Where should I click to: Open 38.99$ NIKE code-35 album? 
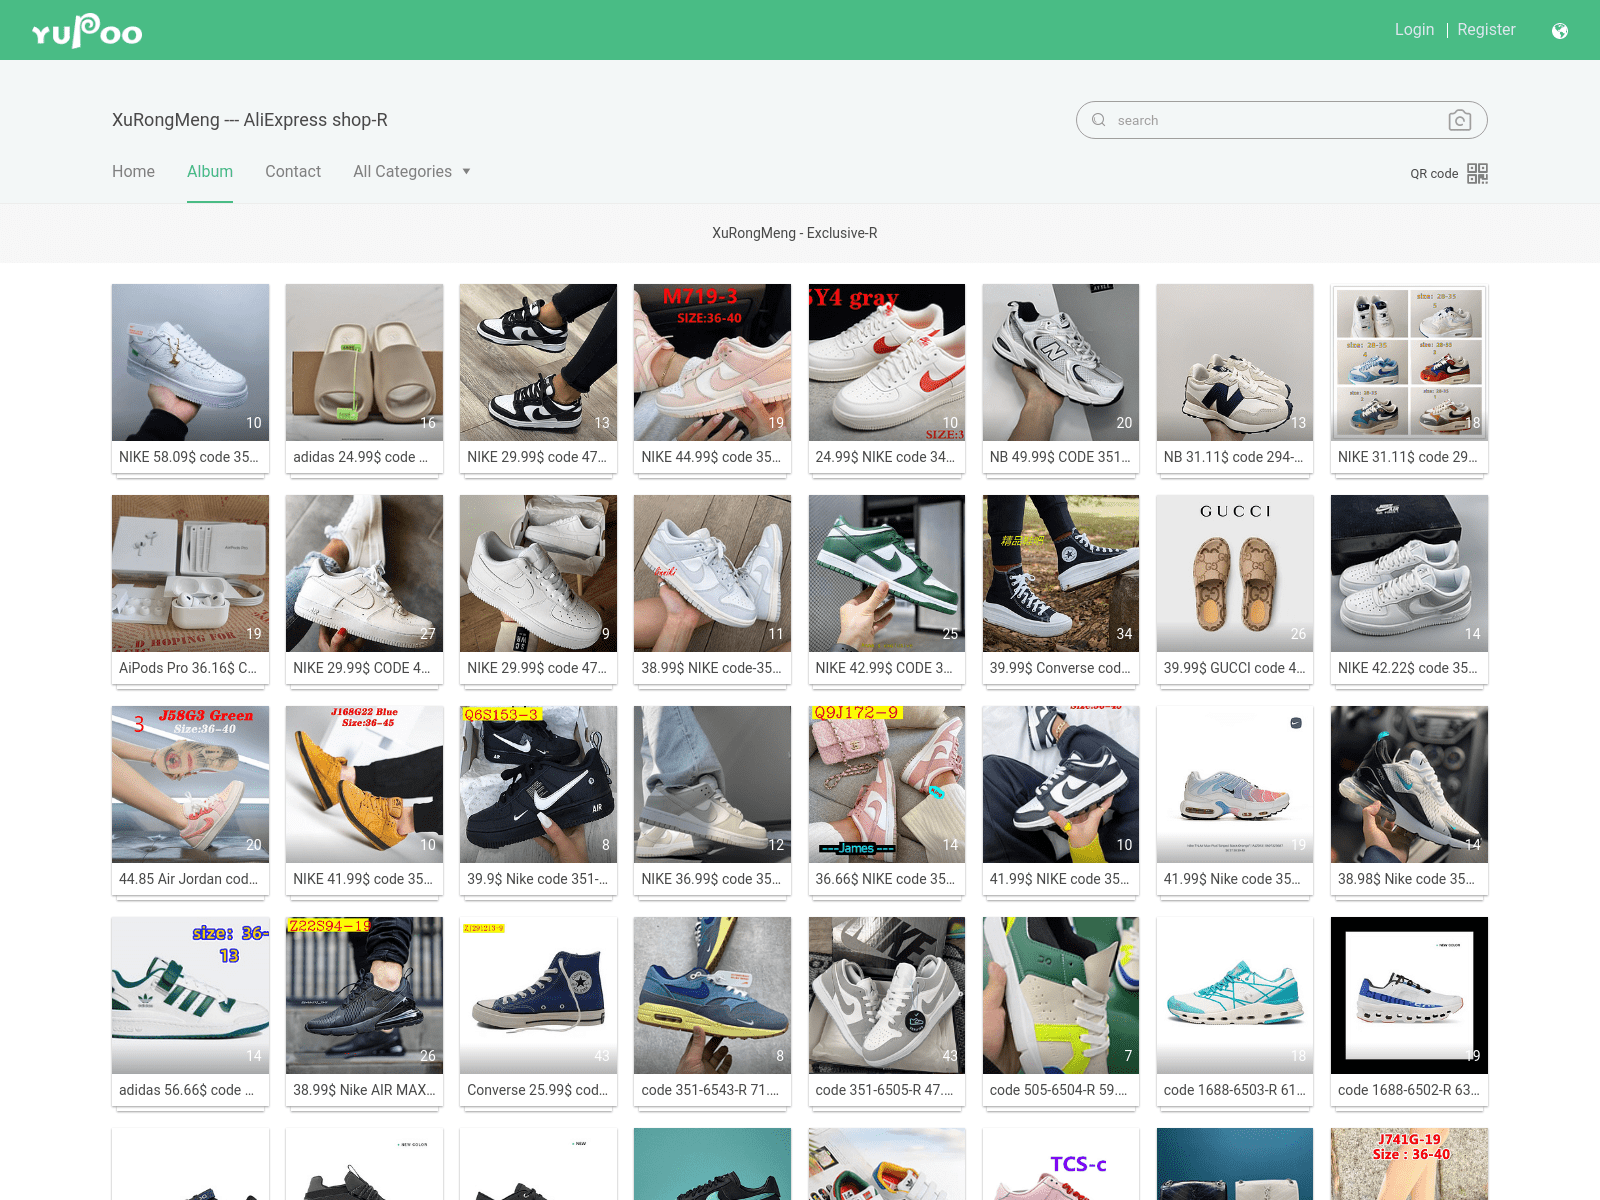click(712, 590)
